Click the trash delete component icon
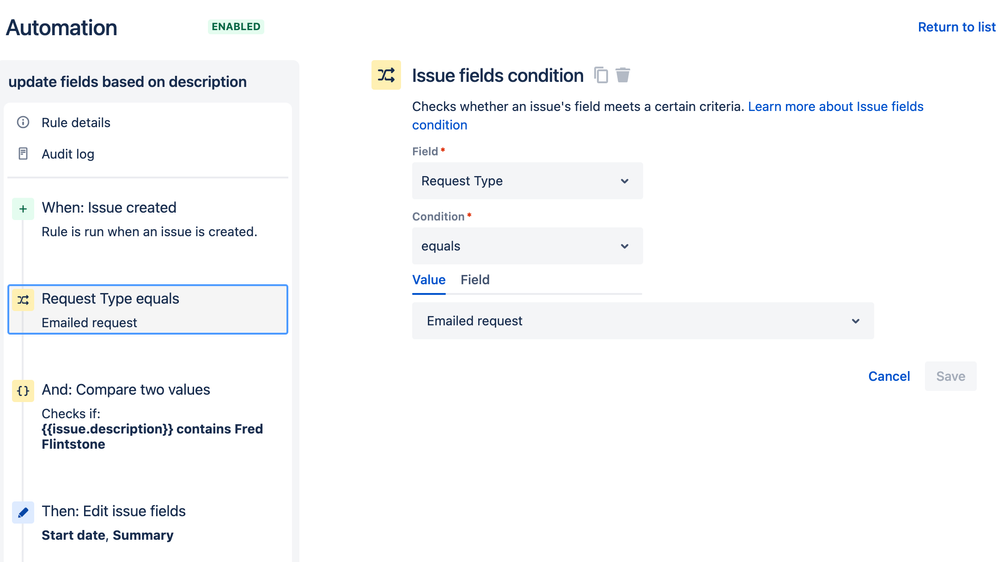The width and height of the screenshot is (998, 562). click(x=623, y=75)
